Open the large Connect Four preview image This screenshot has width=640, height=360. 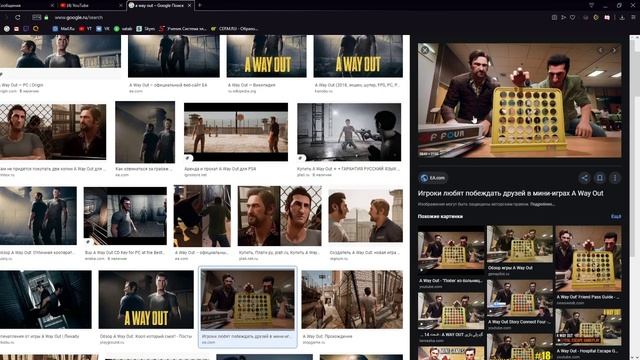519,100
